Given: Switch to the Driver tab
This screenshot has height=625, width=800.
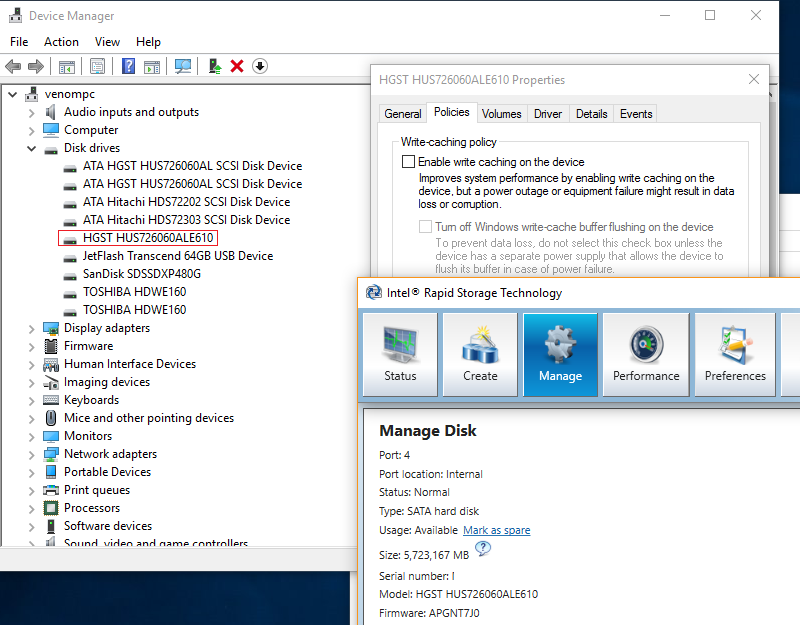Looking at the screenshot, I should click(x=548, y=114).
